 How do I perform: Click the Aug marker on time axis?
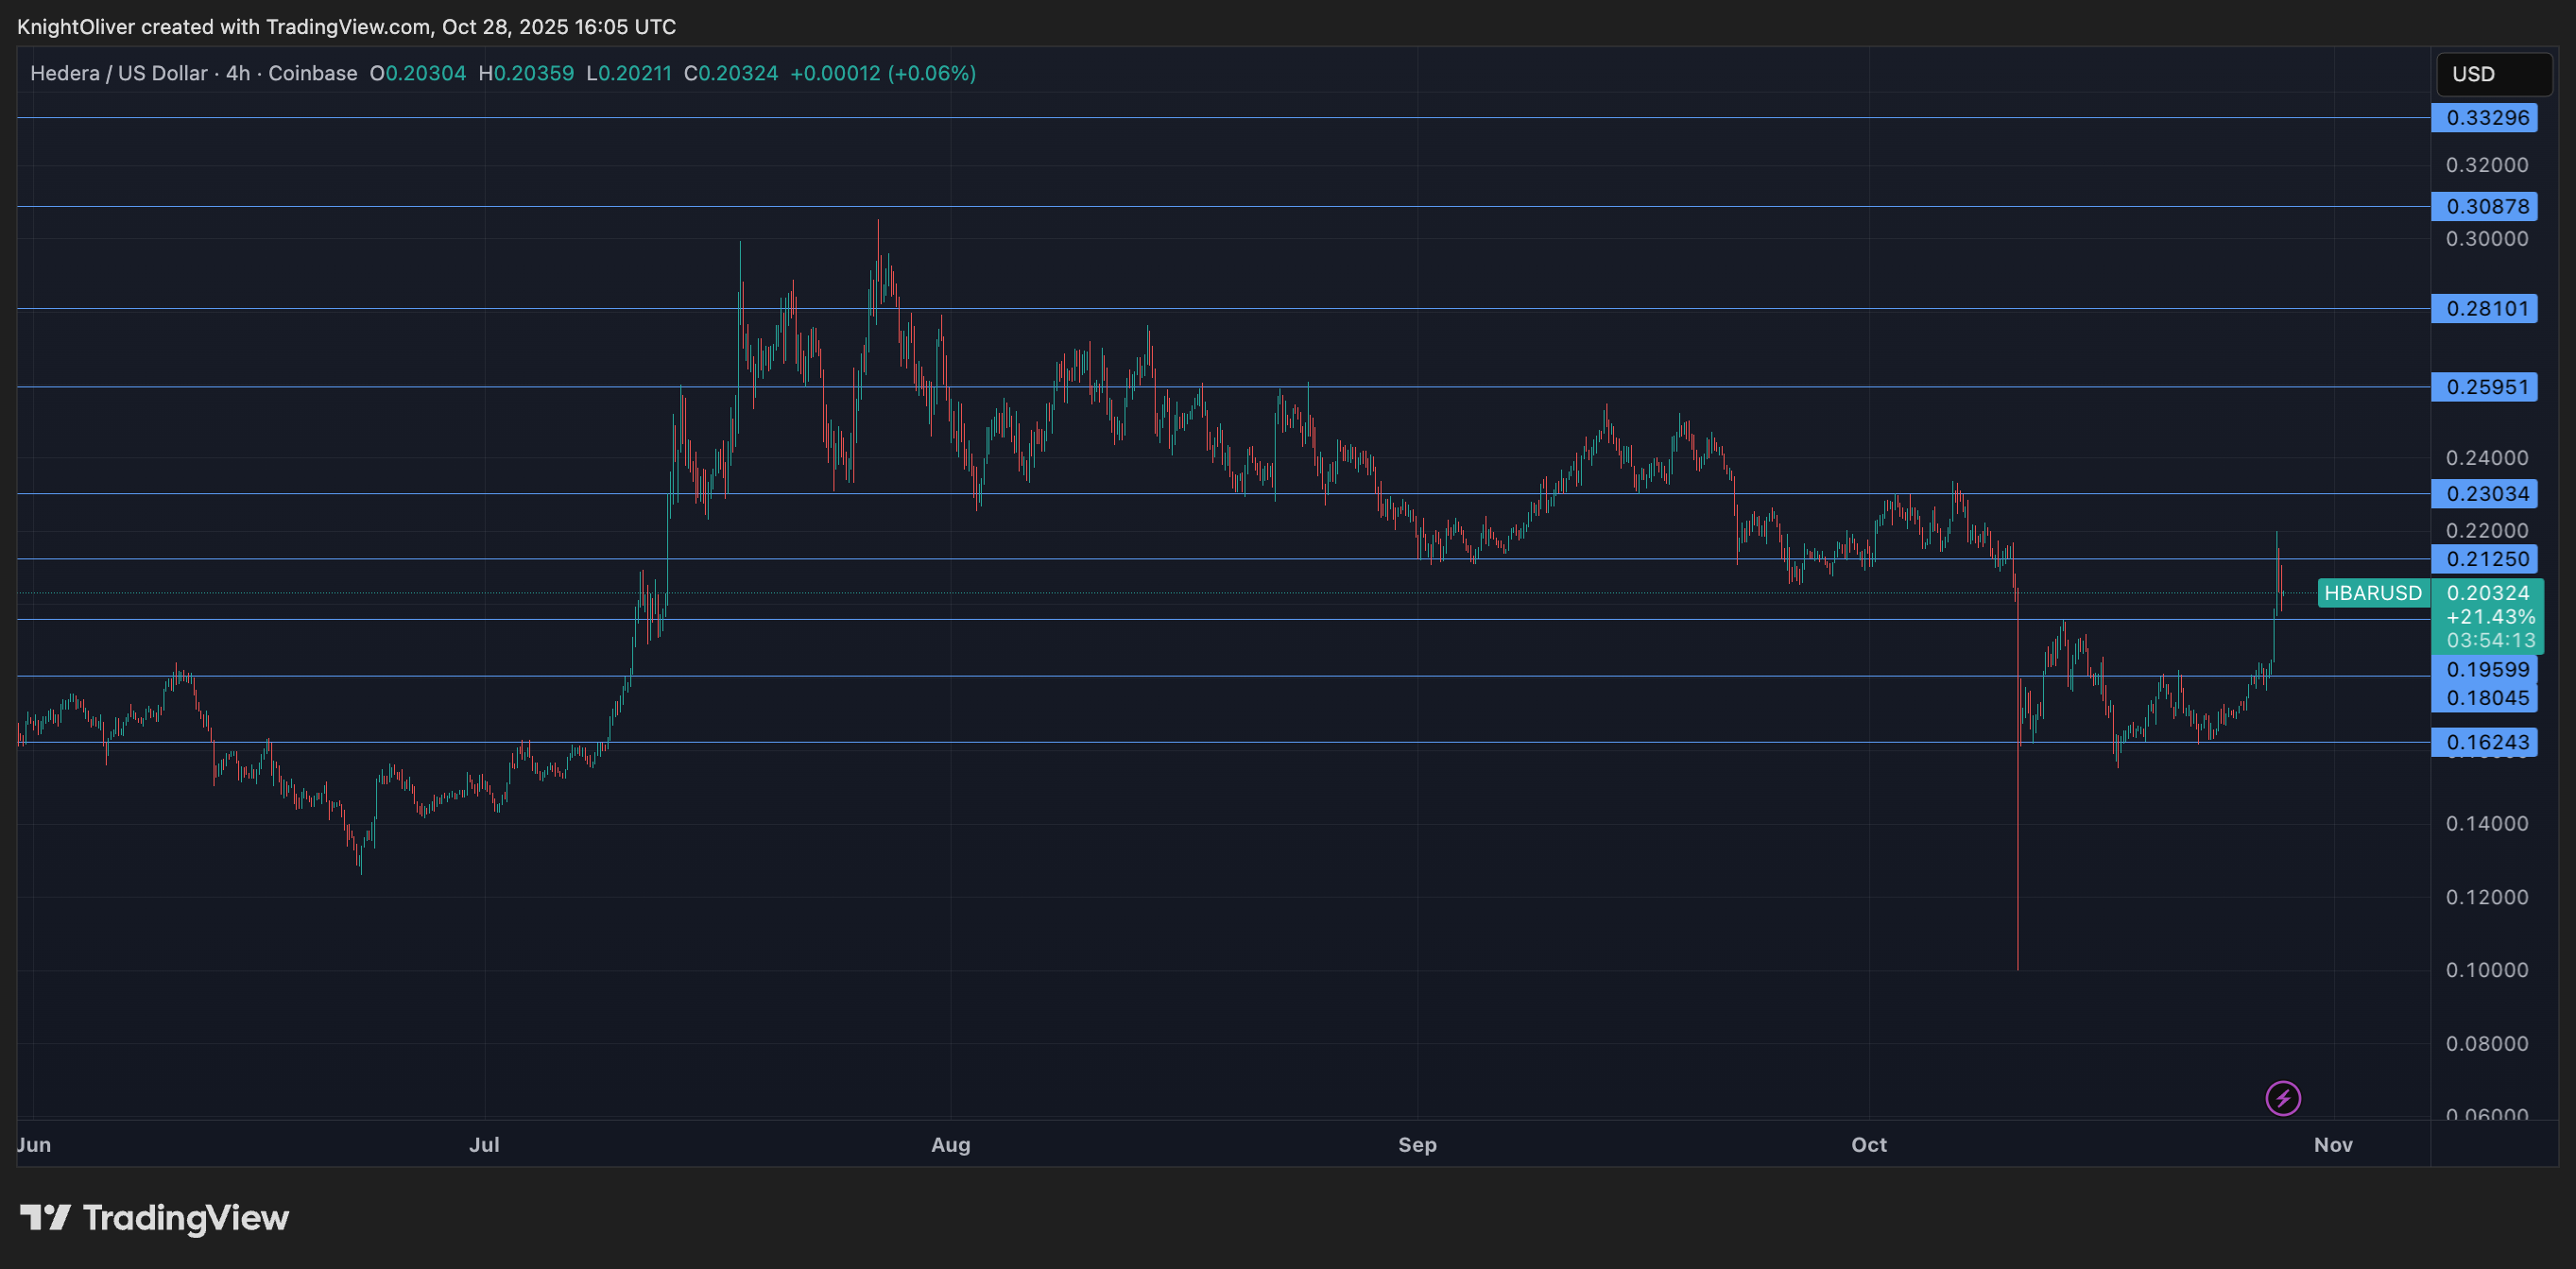tap(950, 1145)
